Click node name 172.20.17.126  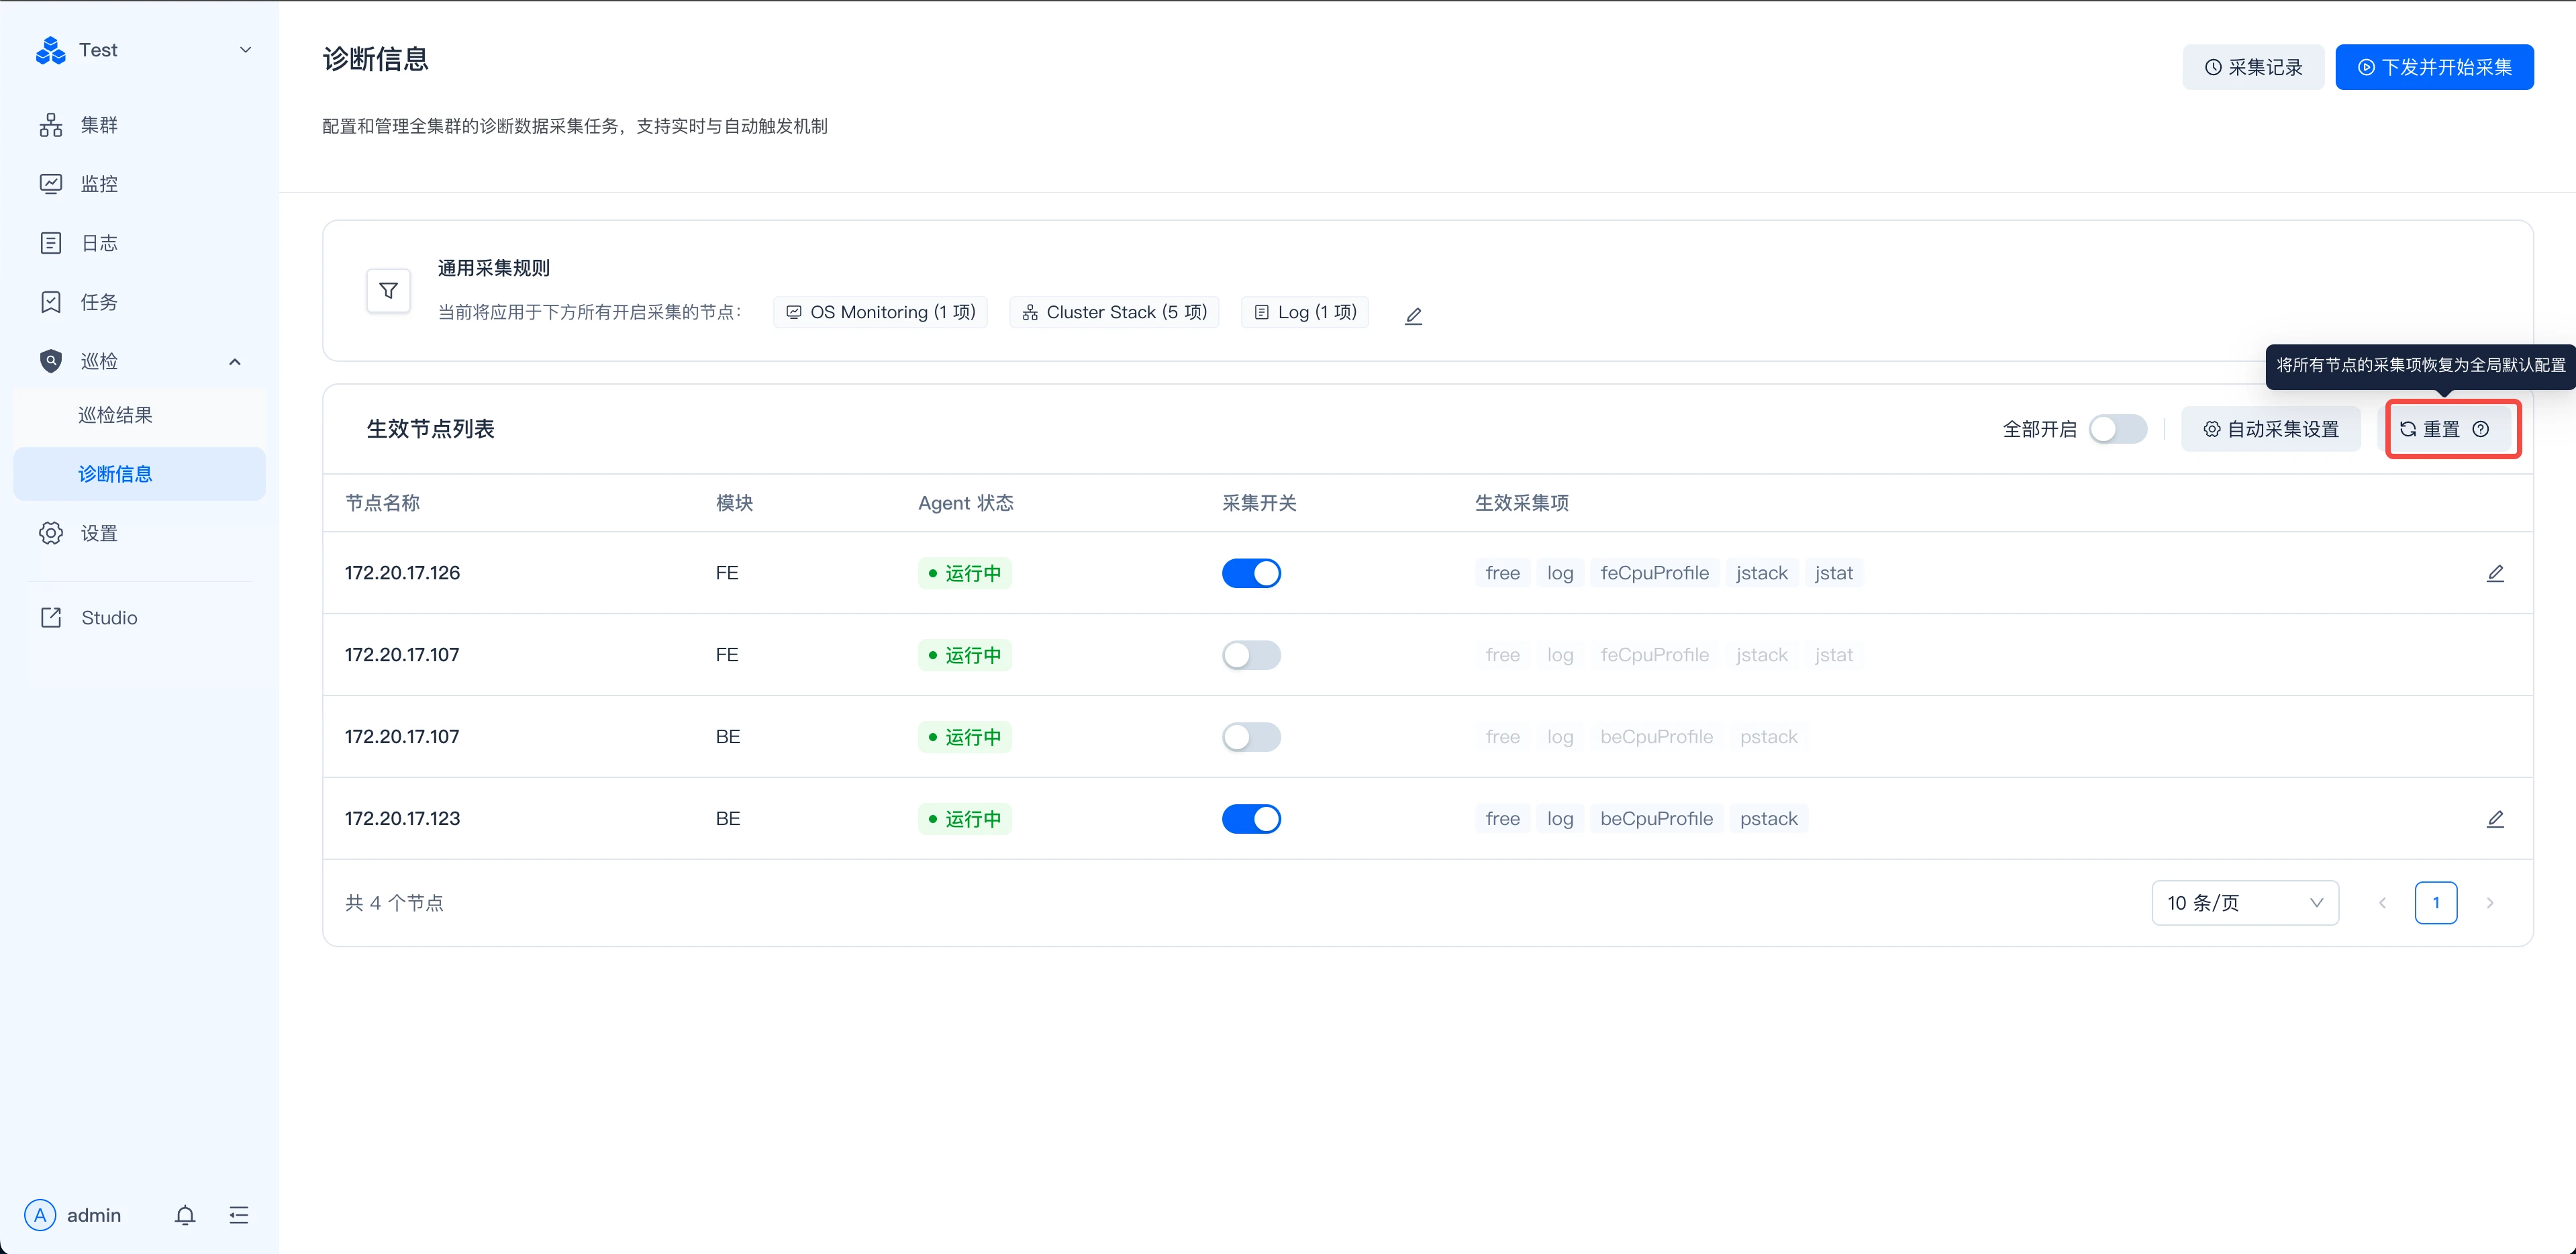pos(402,573)
